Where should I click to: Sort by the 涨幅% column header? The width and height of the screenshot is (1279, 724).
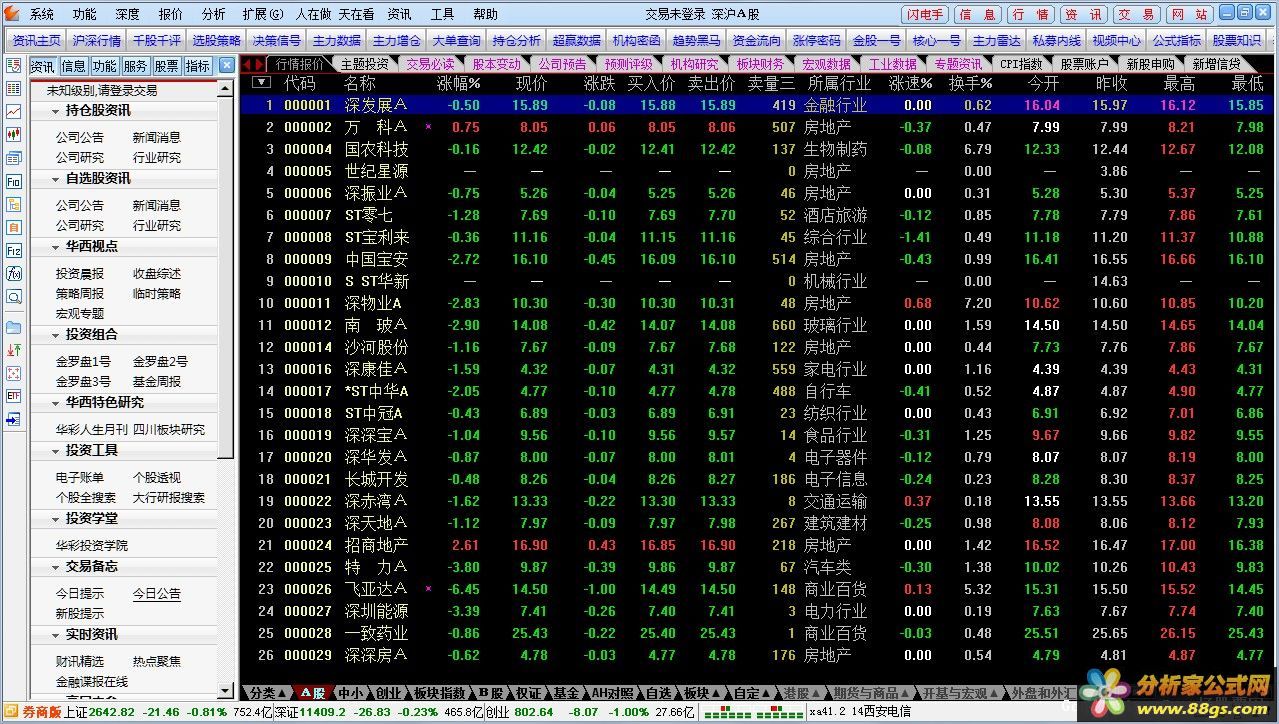(458, 83)
